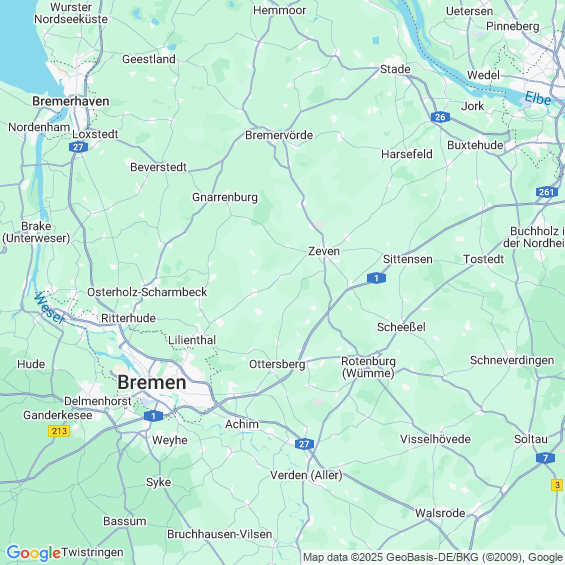Click the Bremervörde town label
Screen dimensions: 565x565
[279, 135]
